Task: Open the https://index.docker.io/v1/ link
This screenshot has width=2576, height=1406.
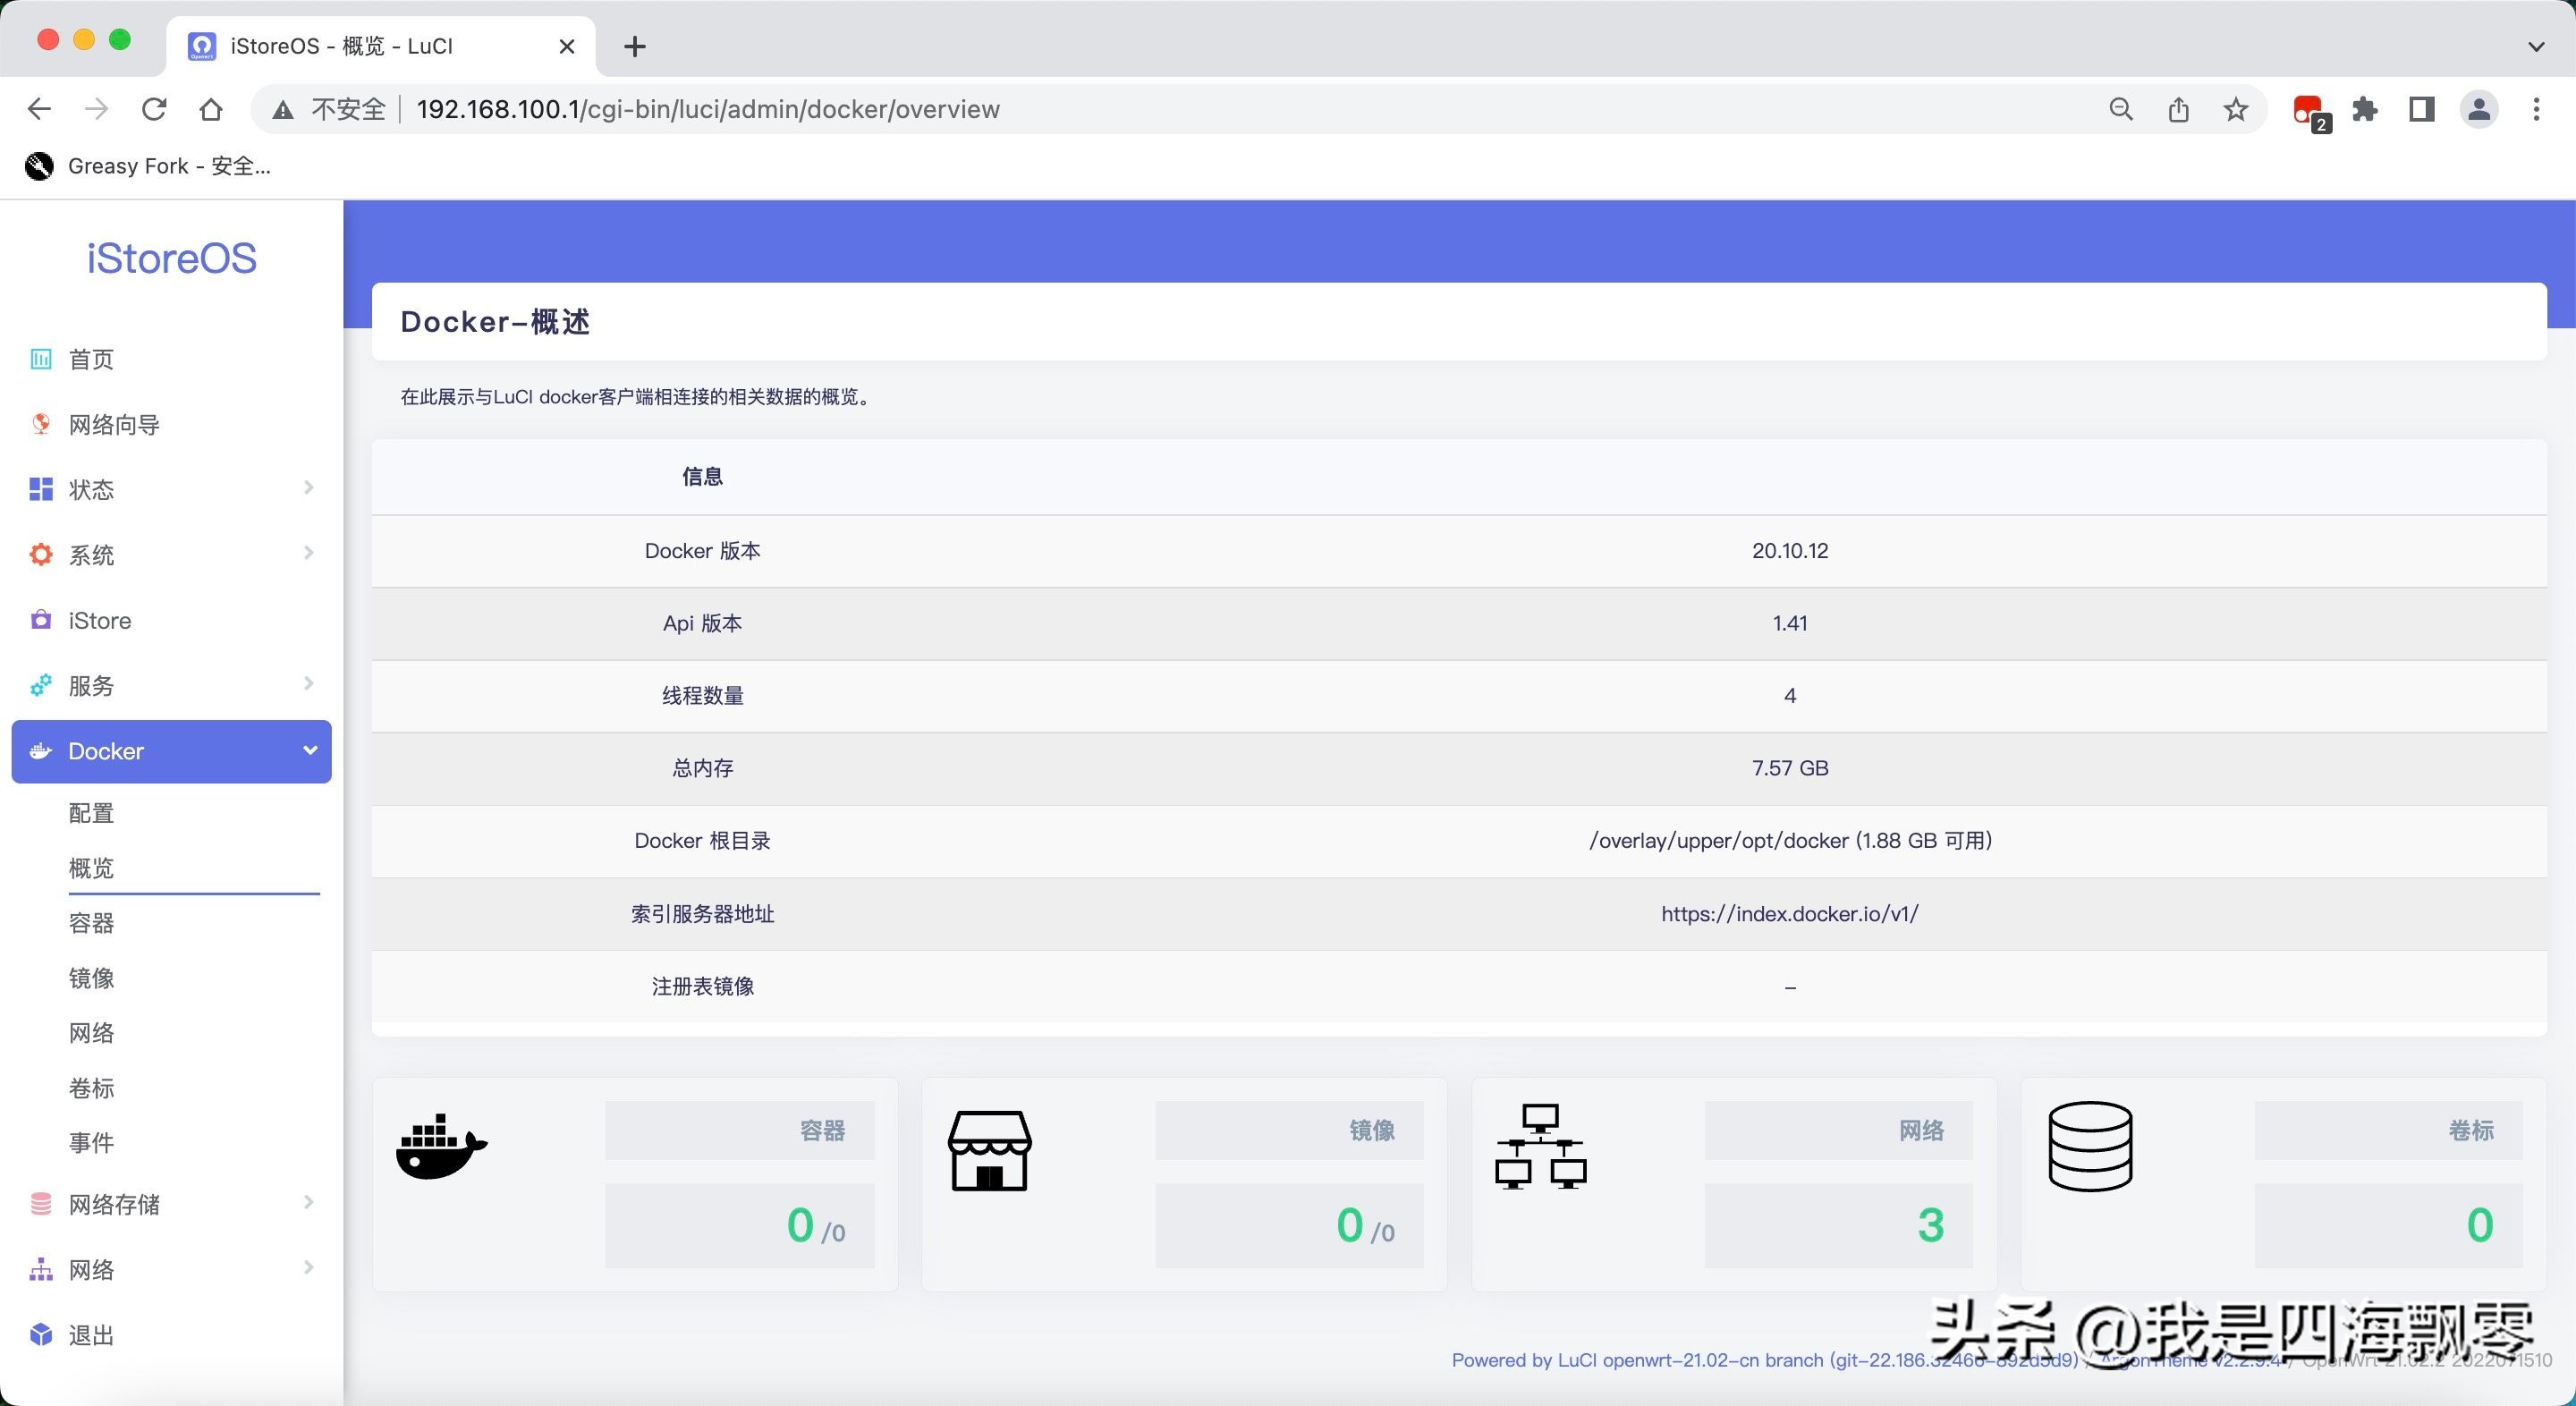Action: [1789, 913]
